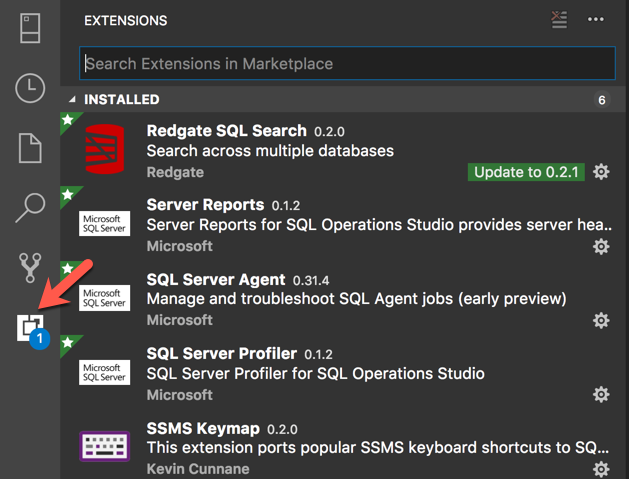
Task: Open the Servers view in activity bar
Action: (x=30, y=28)
